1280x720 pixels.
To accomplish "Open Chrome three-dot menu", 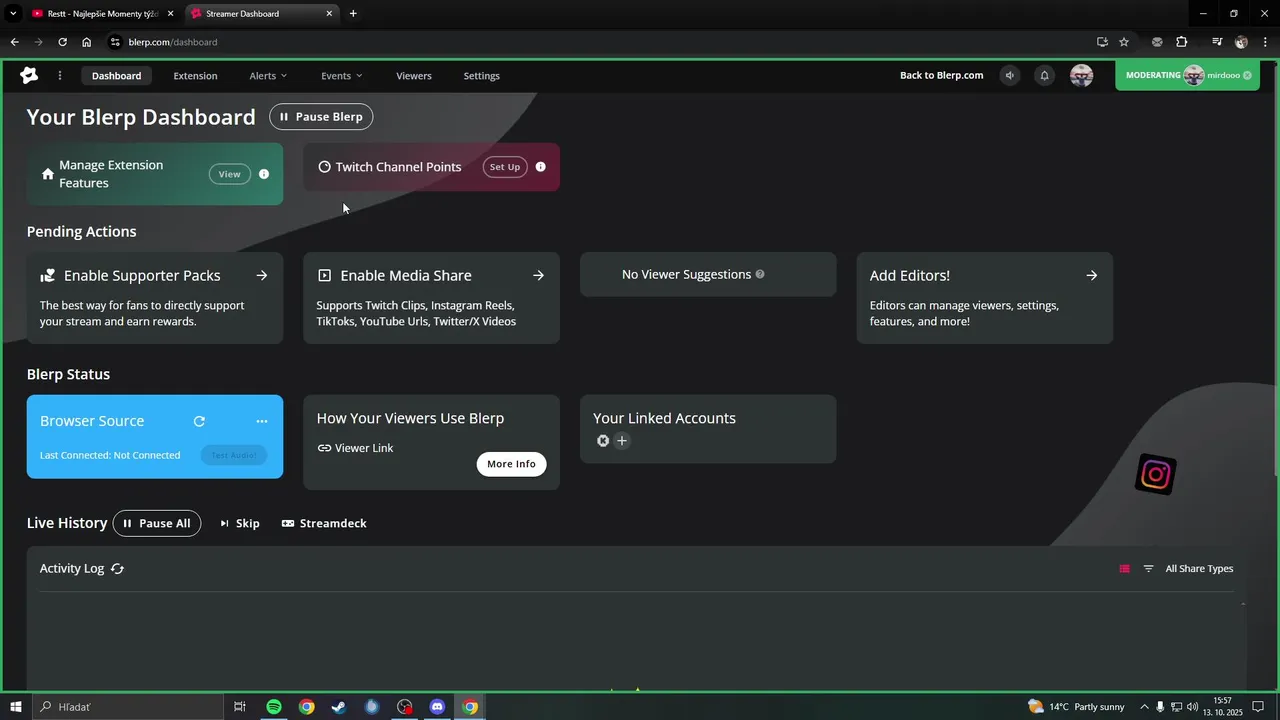I will click(1265, 42).
